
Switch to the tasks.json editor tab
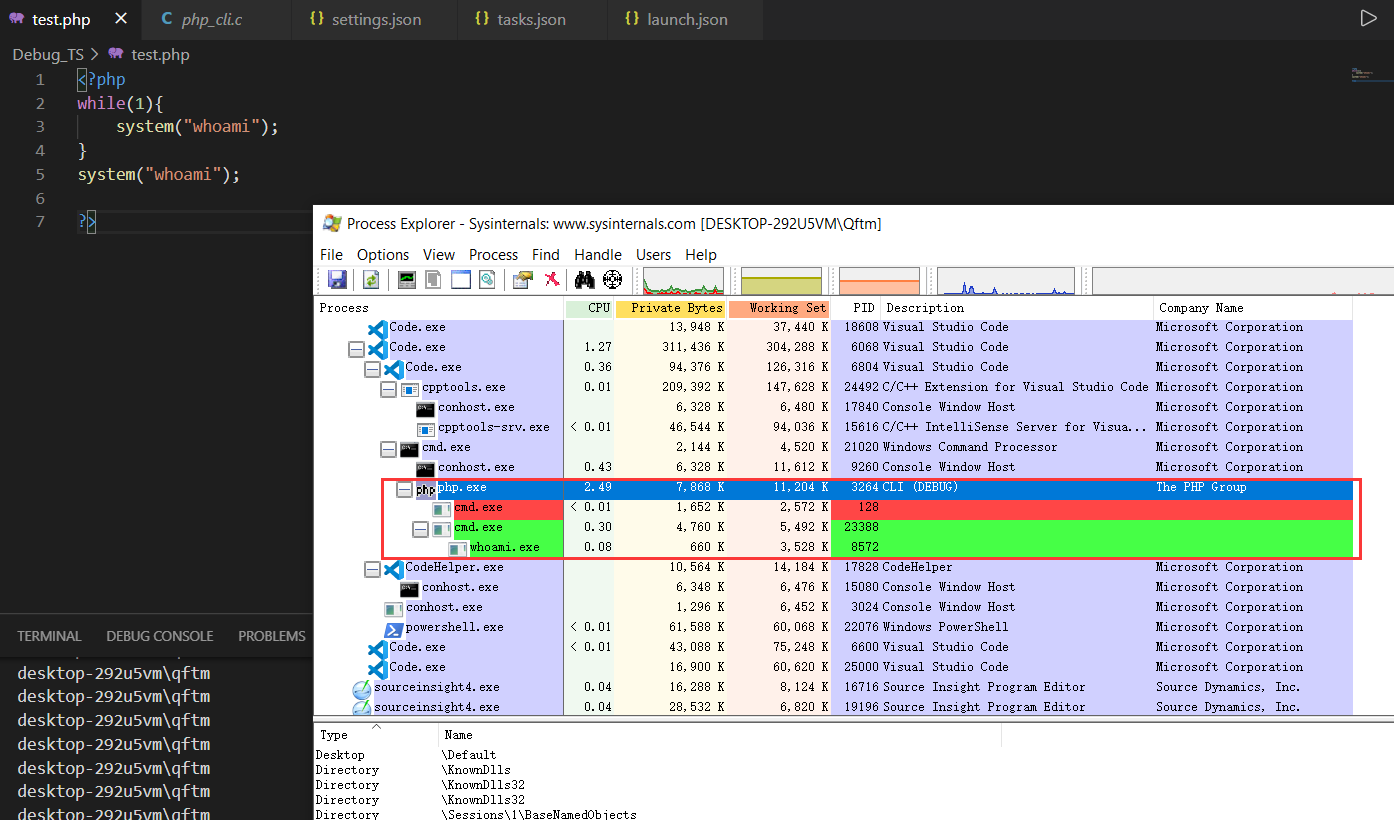[532, 19]
